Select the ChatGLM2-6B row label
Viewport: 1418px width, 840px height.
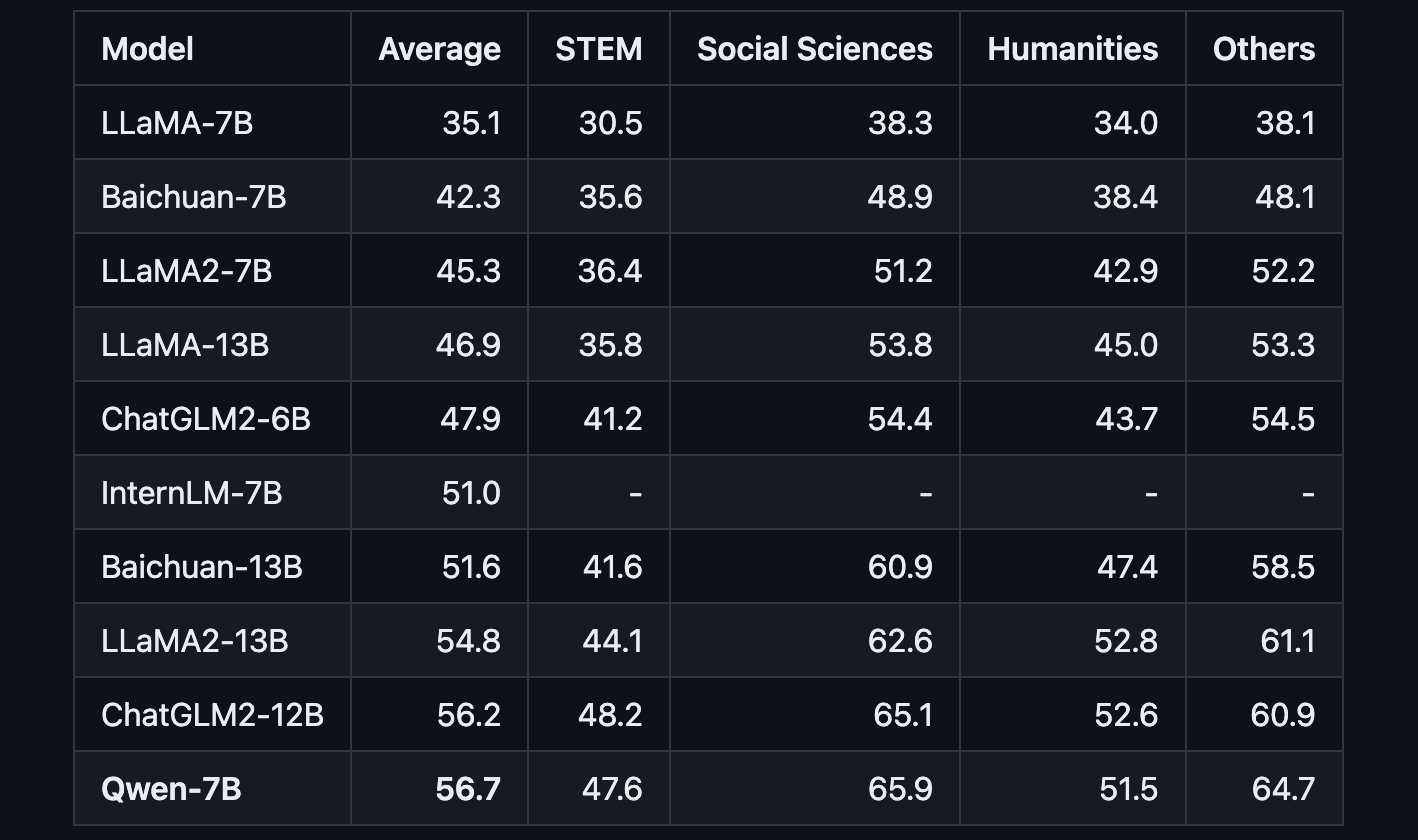(206, 419)
